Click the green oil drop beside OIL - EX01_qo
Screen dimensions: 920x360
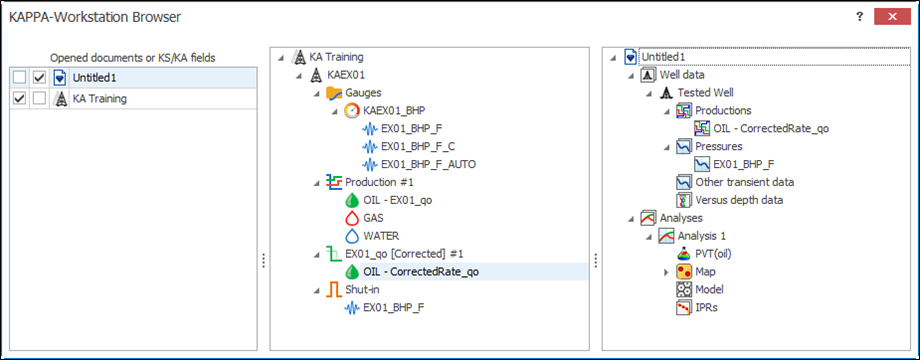click(351, 200)
